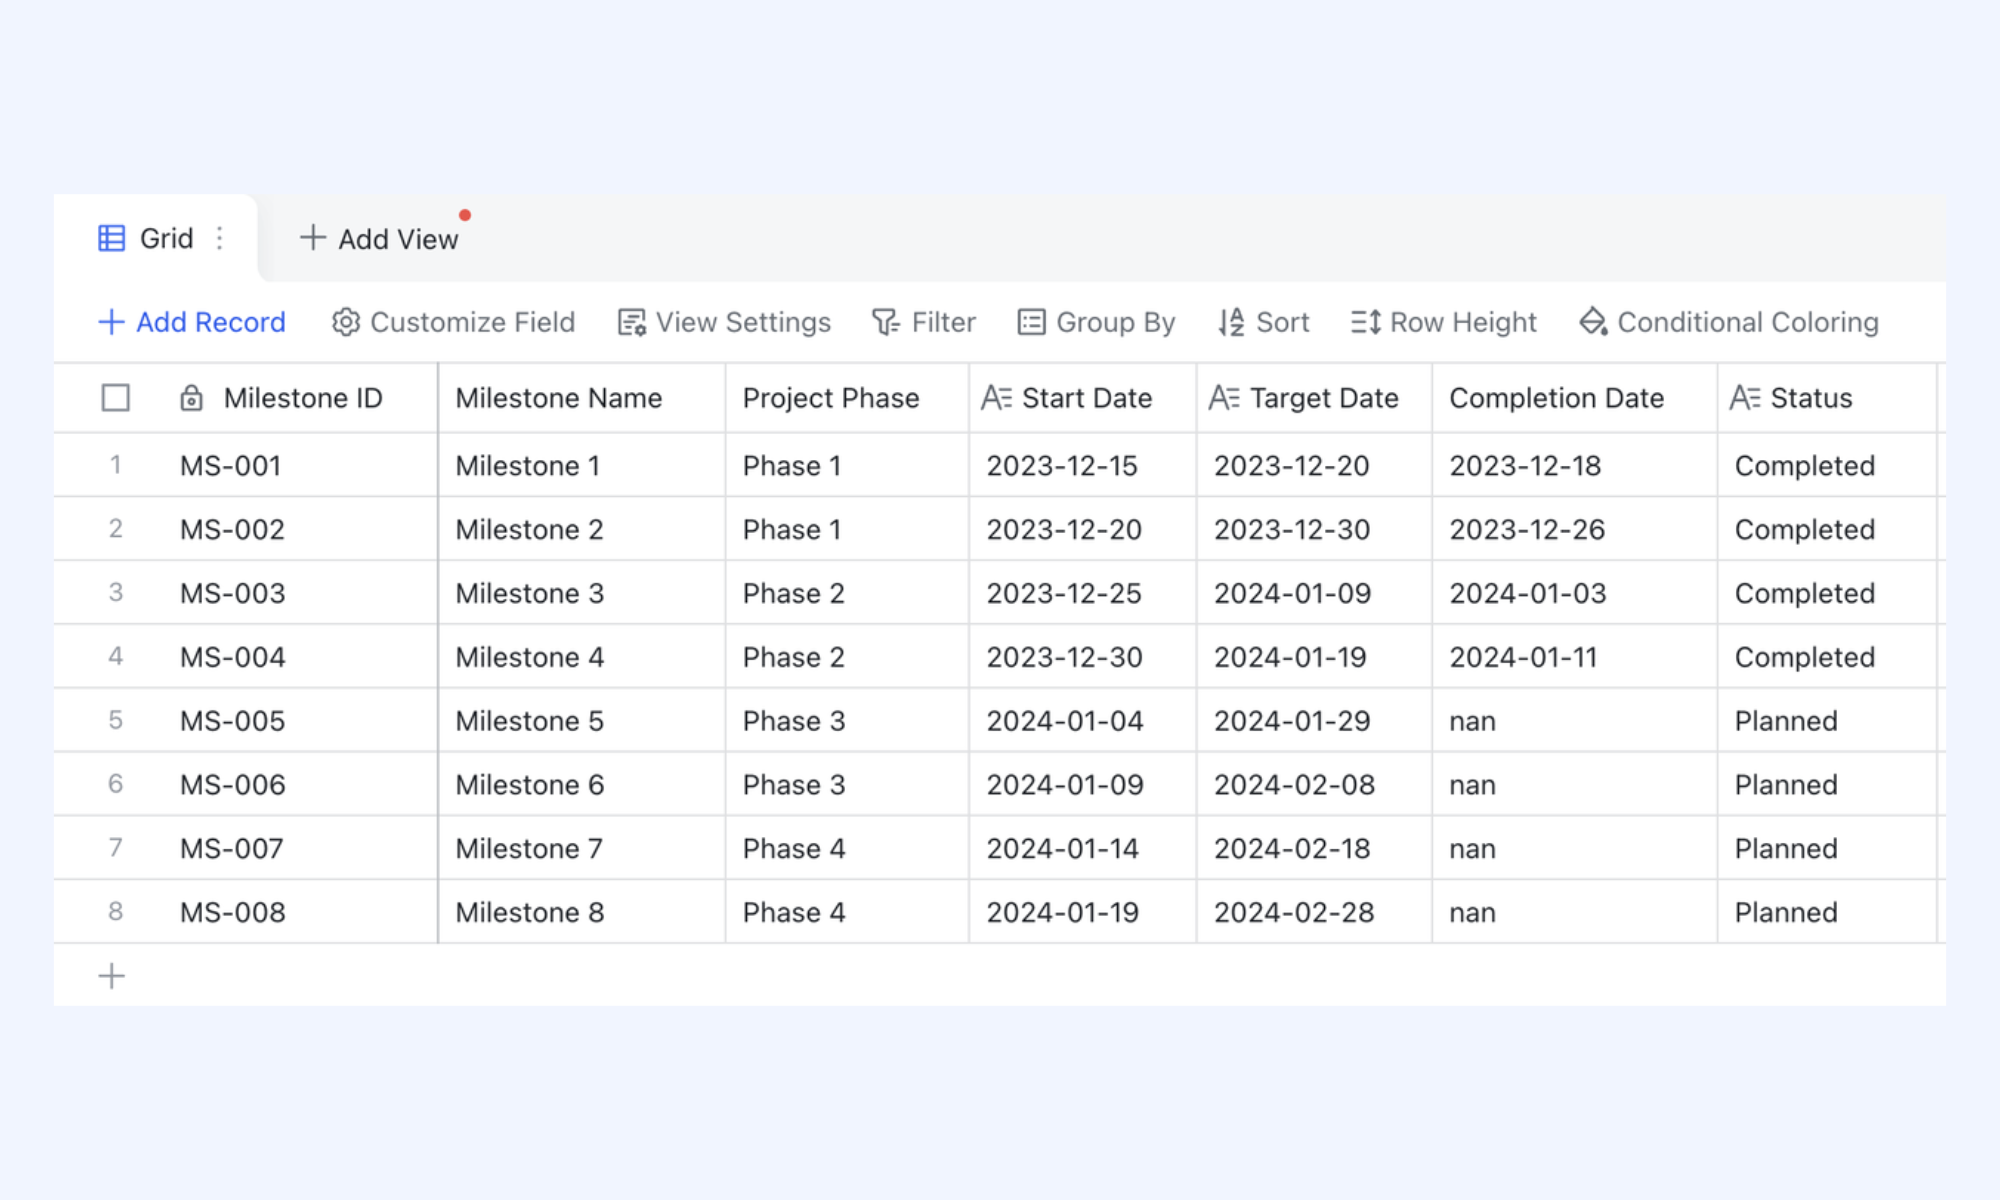Viewport: 2000px width, 1200px height.
Task: Select the MS-004 cell
Action: point(303,657)
